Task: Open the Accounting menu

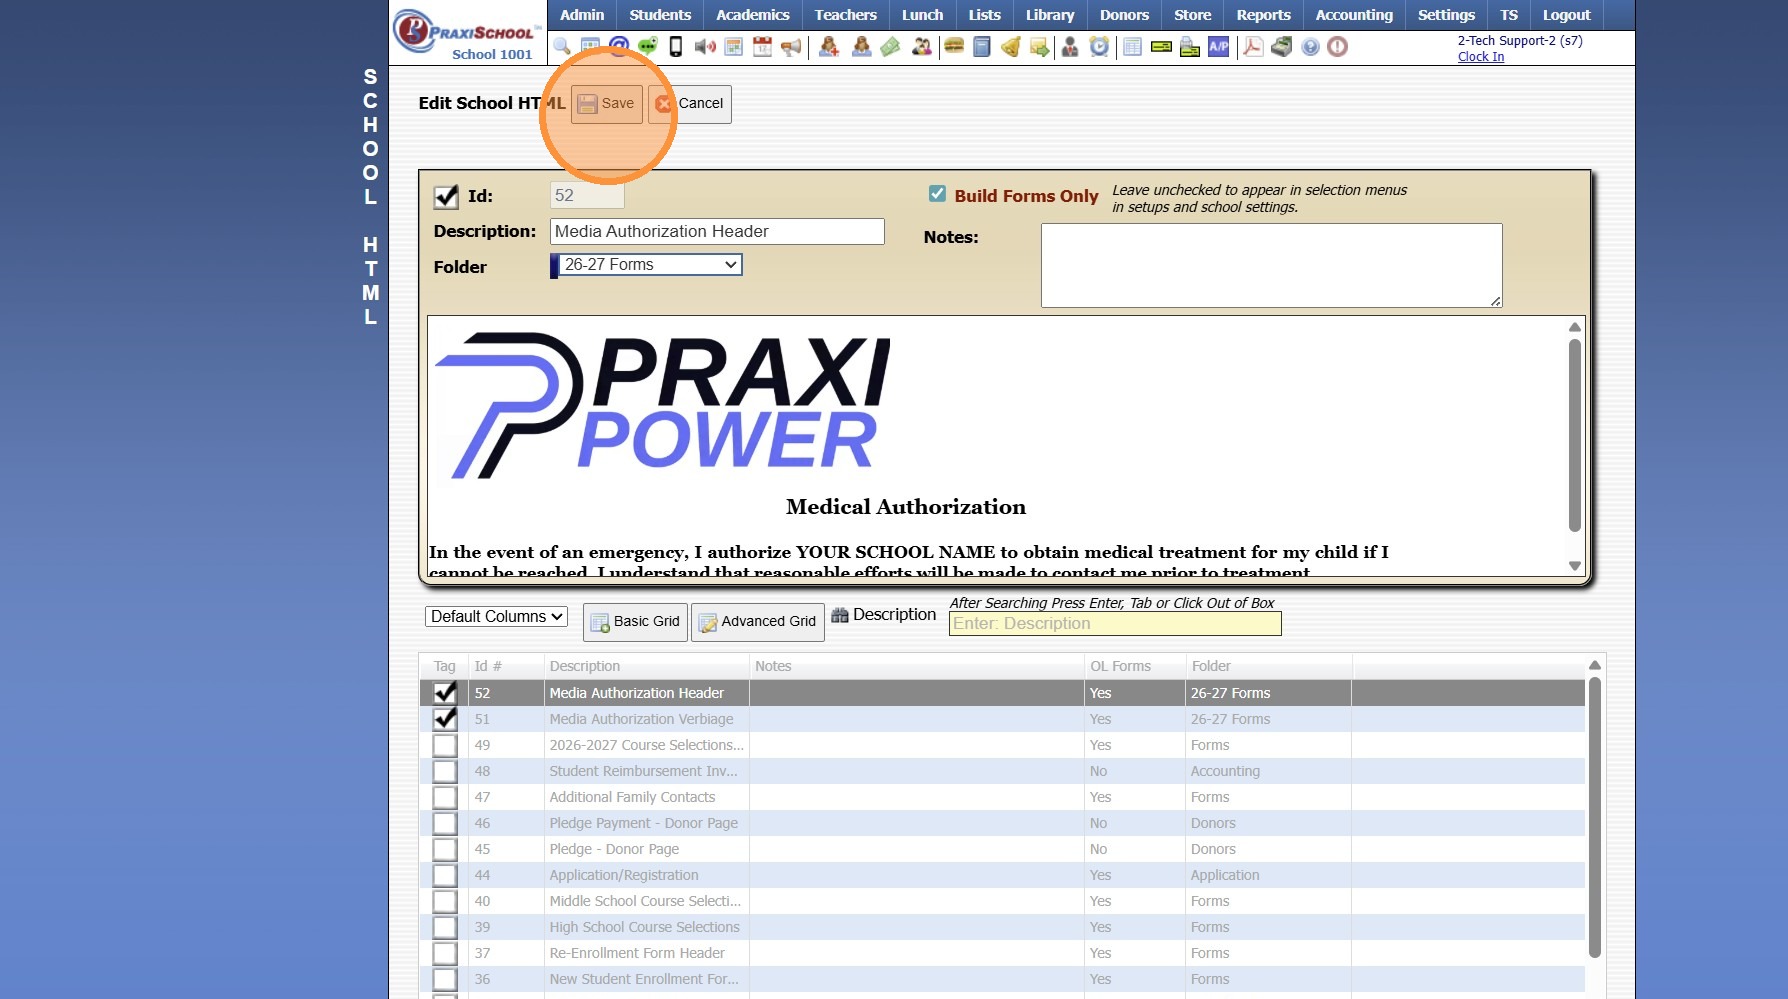Action: coord(1354,15)
